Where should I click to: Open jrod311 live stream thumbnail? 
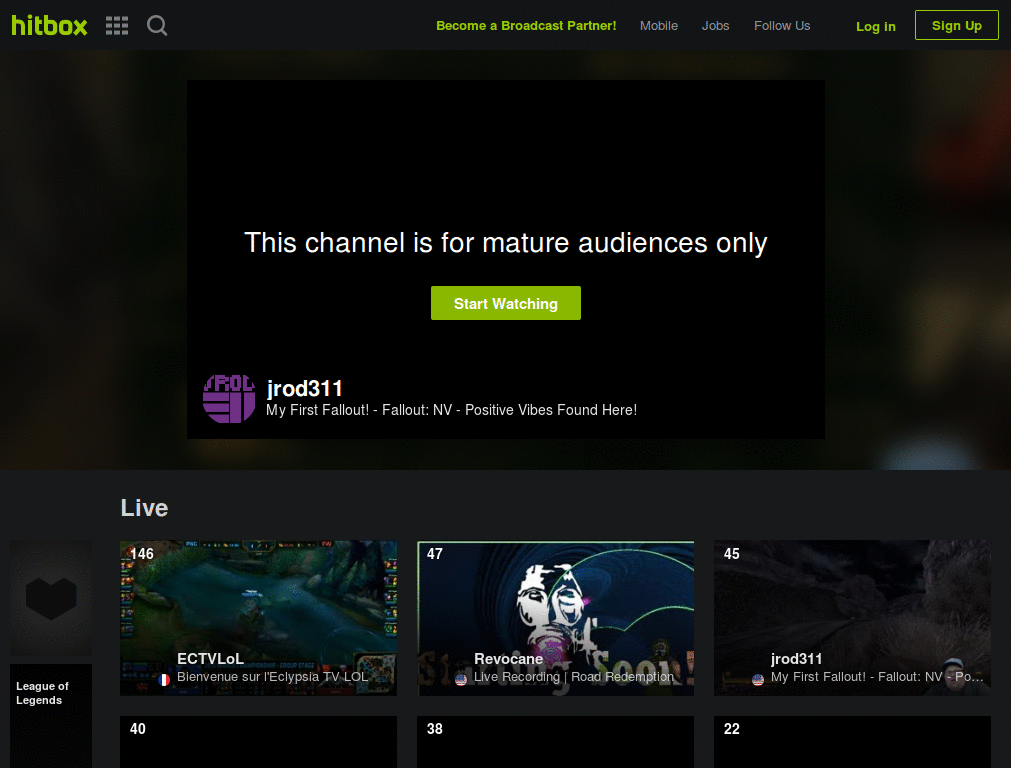click(x=852, y=617)
